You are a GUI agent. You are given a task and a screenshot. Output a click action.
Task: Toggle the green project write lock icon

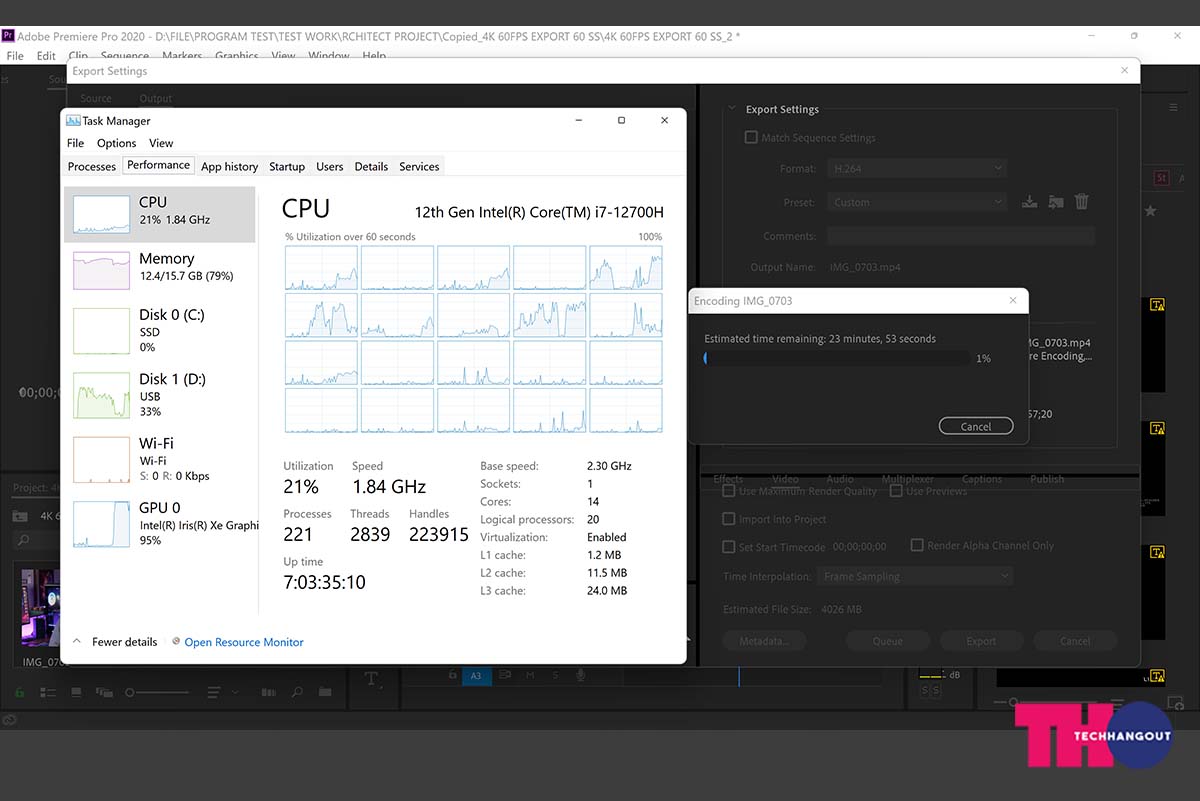[x=20, y=692]
